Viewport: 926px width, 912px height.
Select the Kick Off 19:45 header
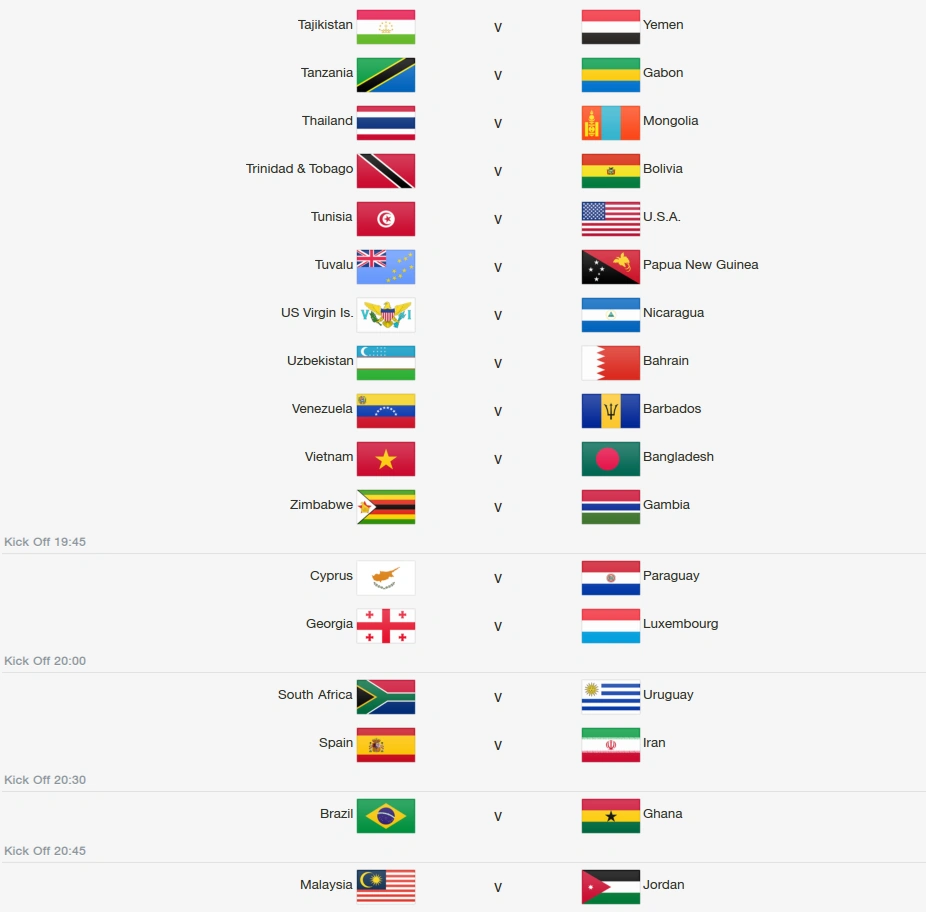point(45,542)
